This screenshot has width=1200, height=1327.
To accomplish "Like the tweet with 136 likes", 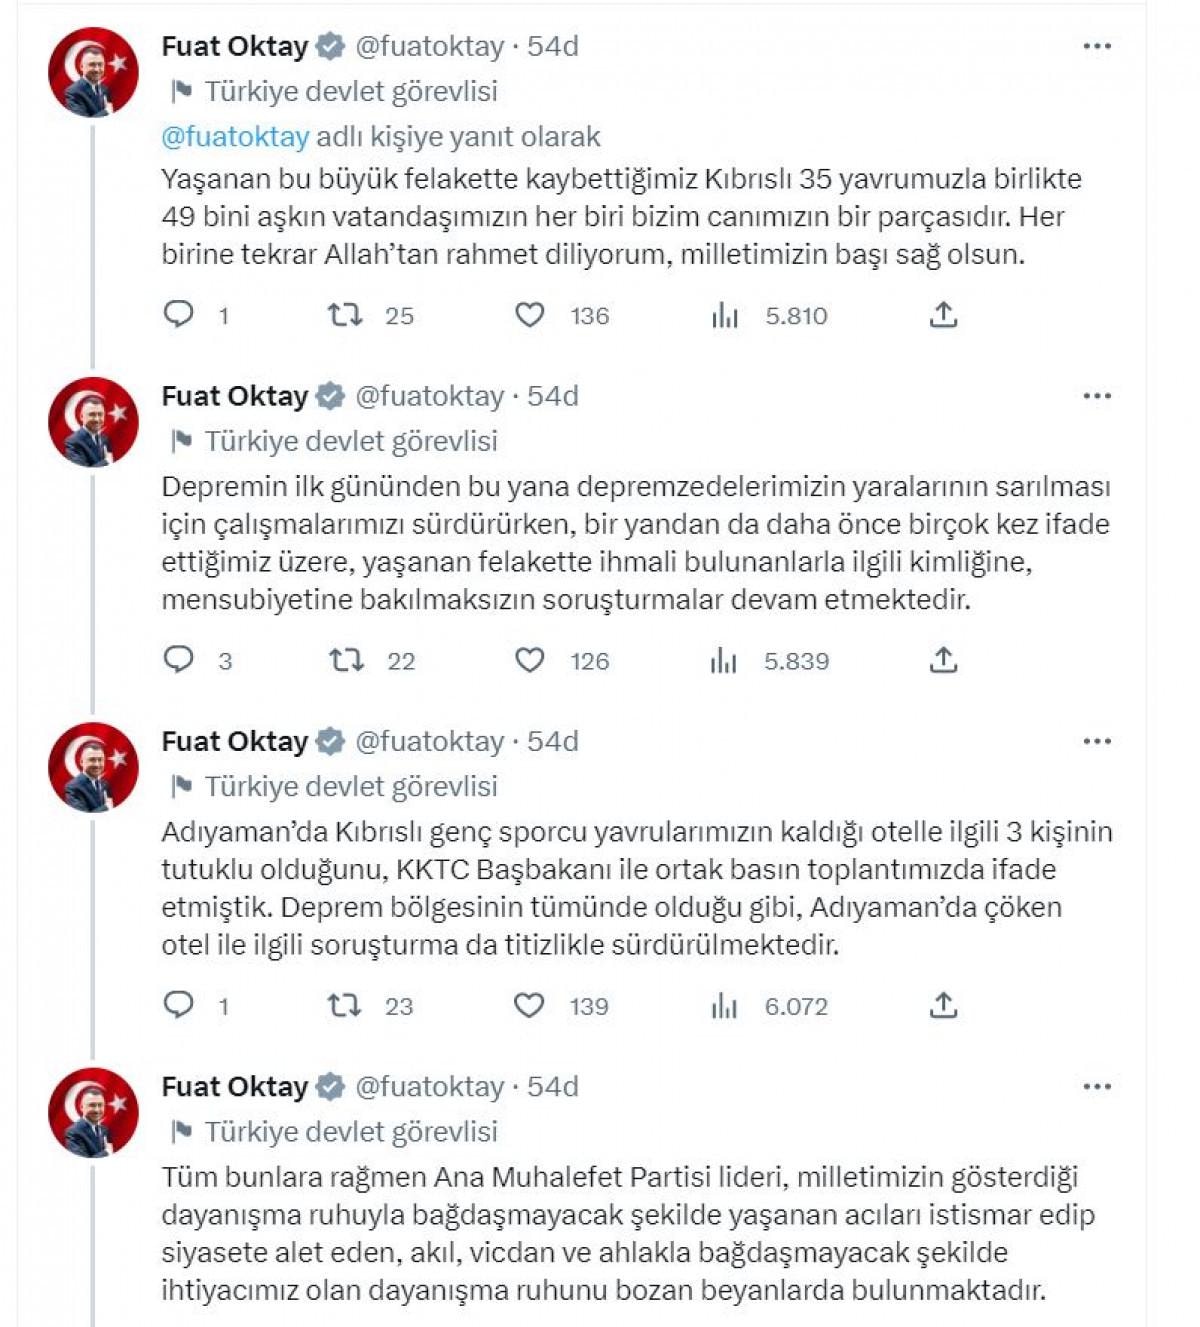I will (x=529, y=315).
